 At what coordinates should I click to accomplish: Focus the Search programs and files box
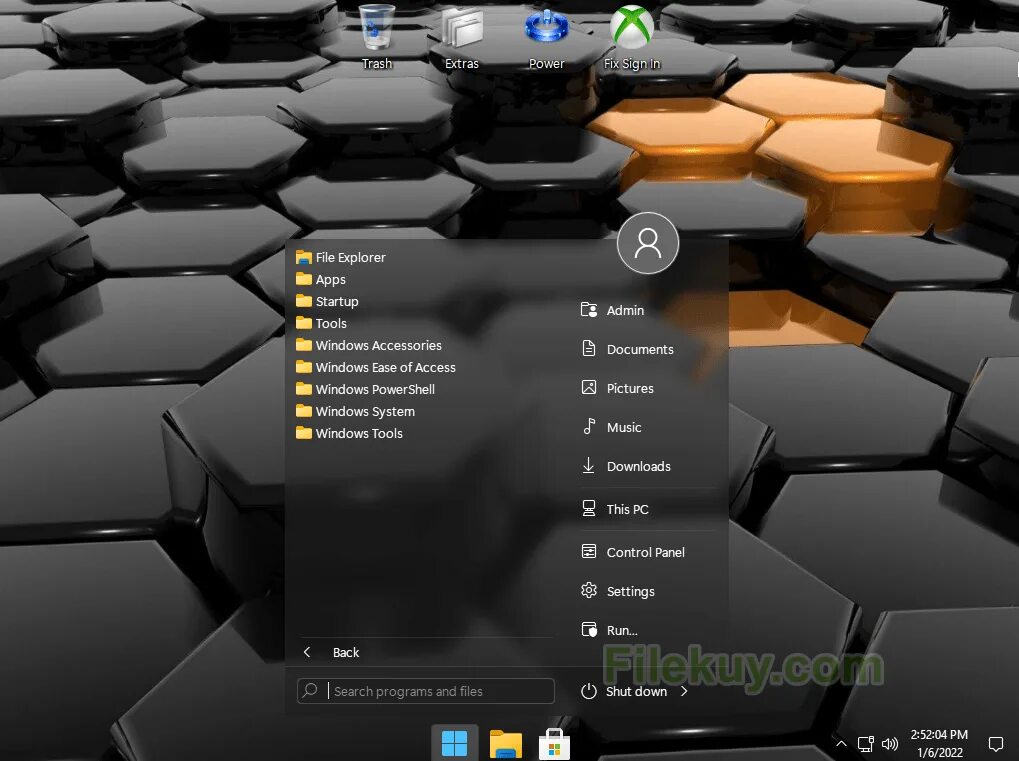pos(426,691)
